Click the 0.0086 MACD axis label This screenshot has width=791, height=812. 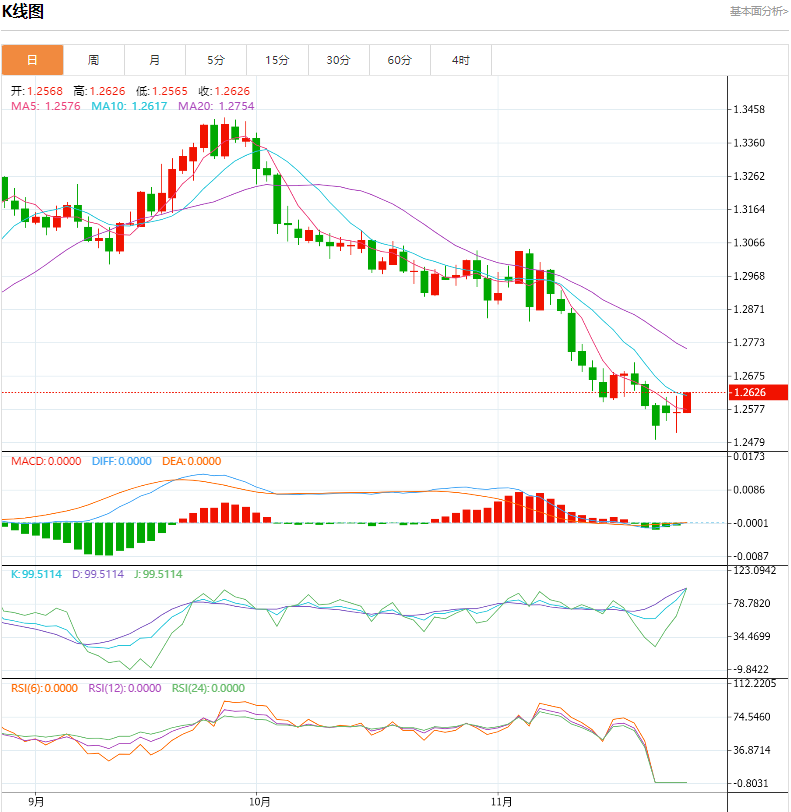point(749,490)
